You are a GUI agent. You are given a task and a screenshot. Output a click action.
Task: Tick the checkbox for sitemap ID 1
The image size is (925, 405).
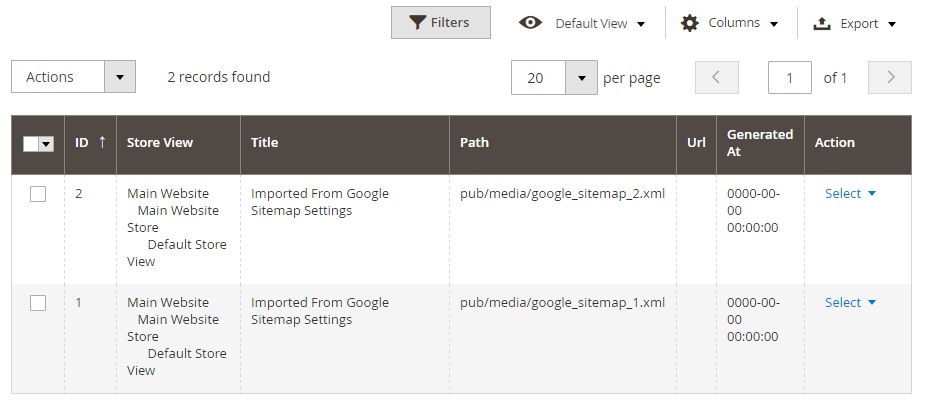[38, 303]
